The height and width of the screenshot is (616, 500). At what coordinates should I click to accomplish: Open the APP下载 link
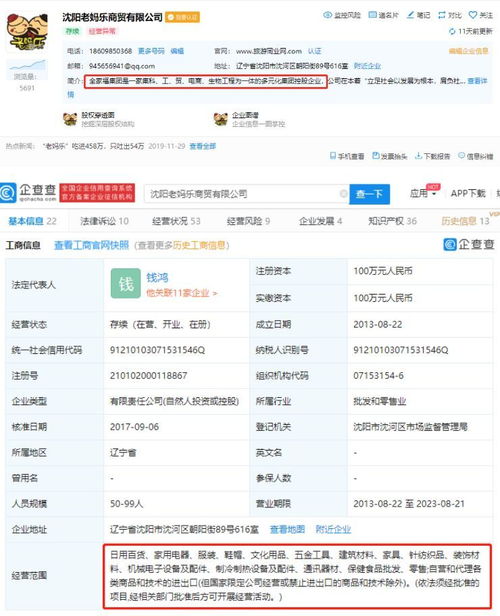468,193
